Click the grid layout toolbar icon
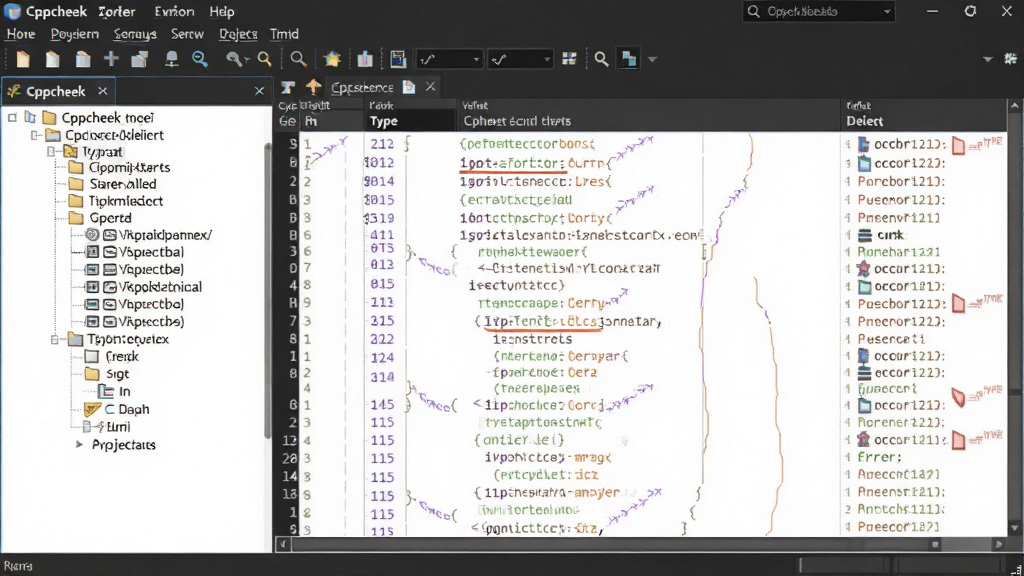The image size is (1024, 576). [x=569, y=59]
